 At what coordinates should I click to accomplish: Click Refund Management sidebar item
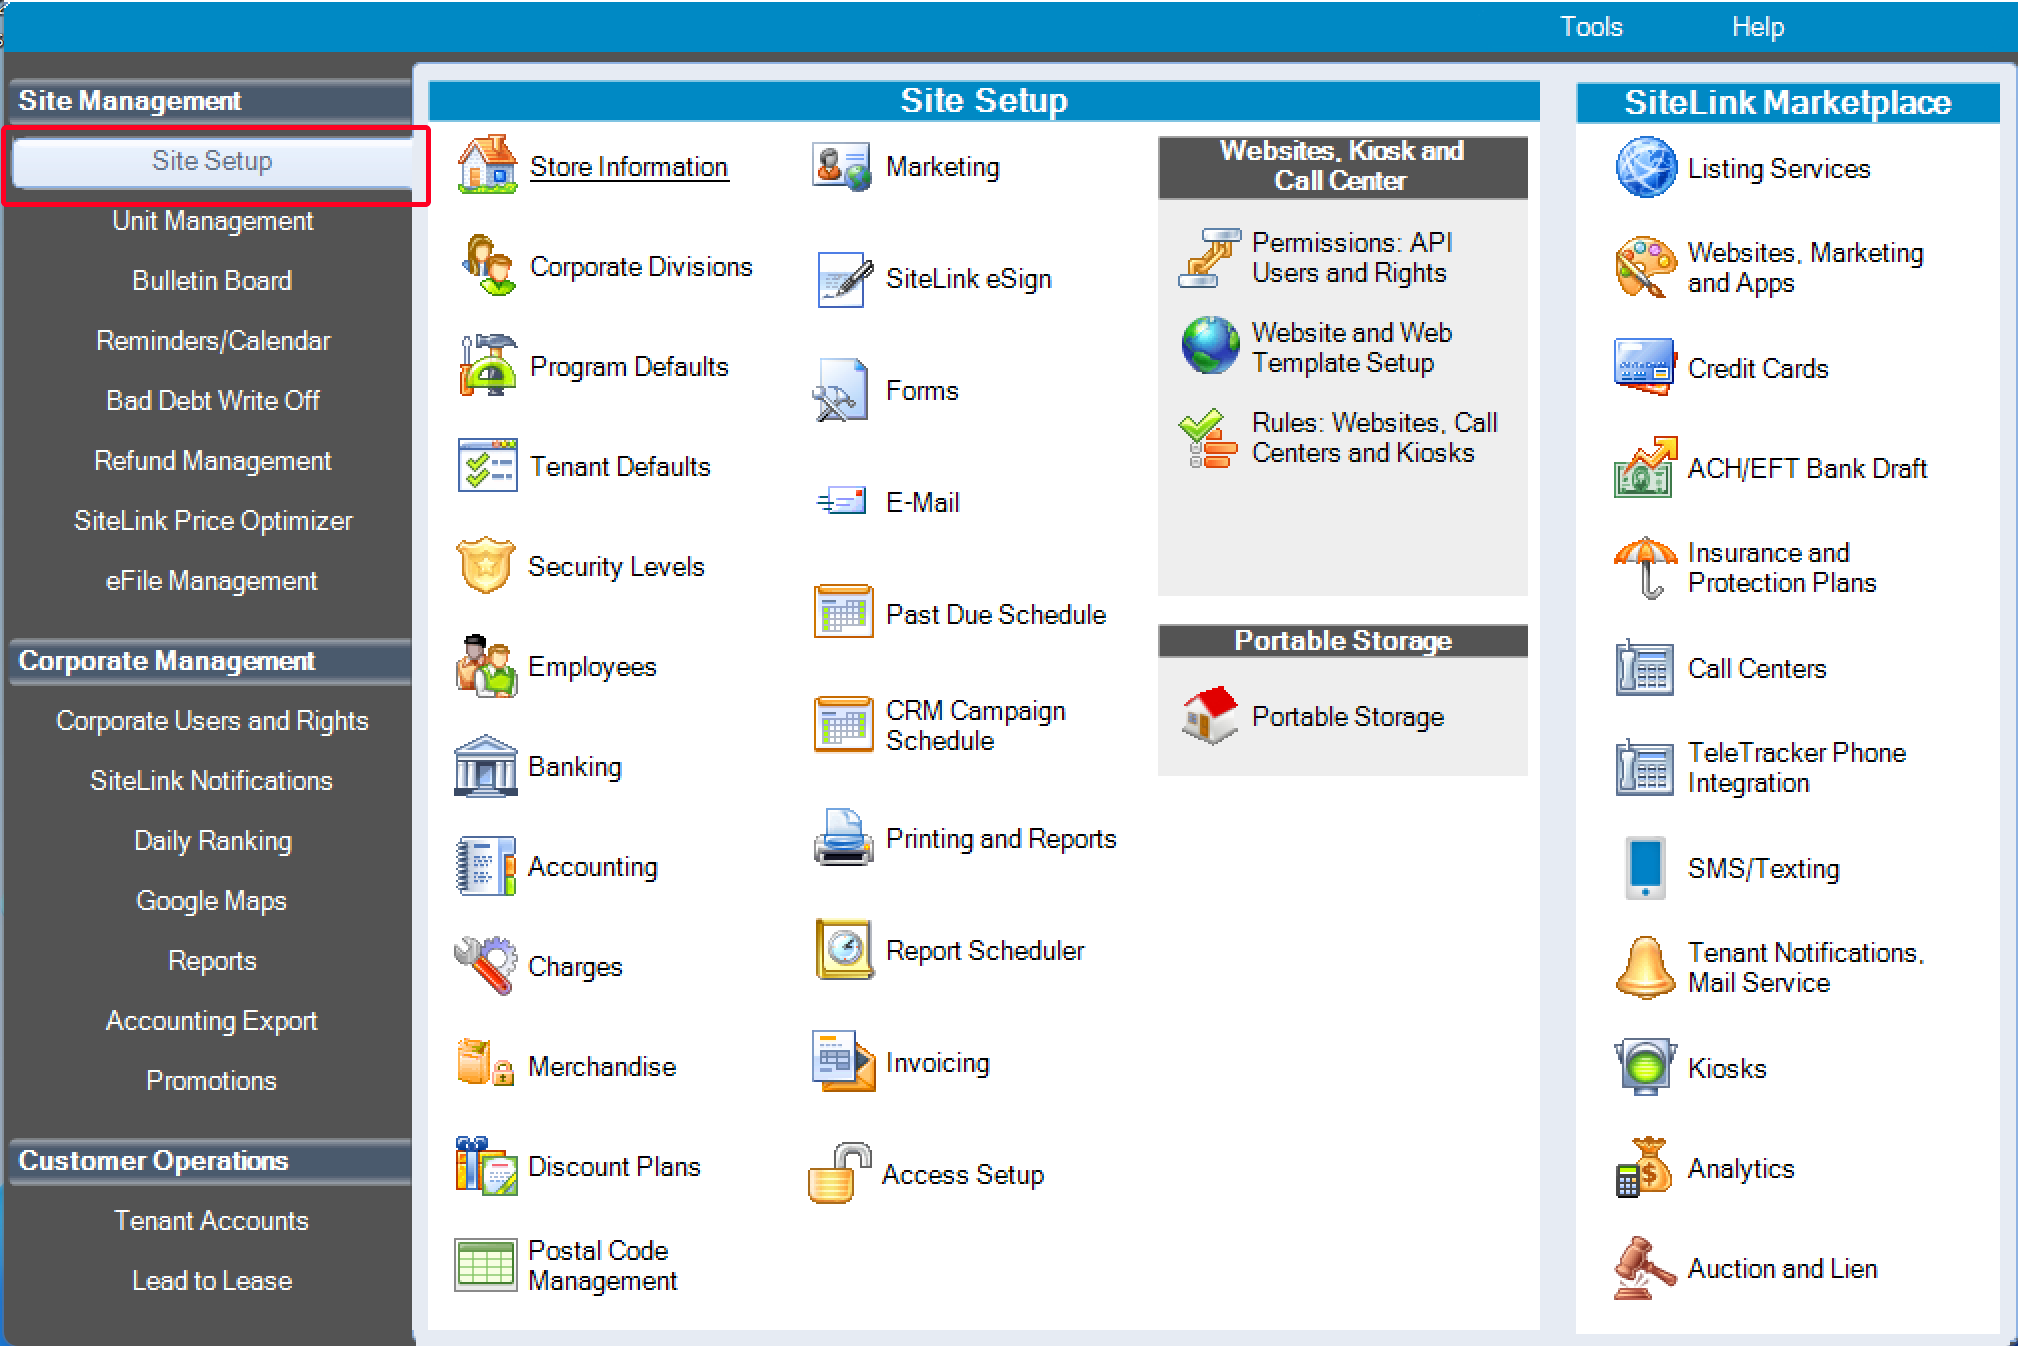[212, 461]
